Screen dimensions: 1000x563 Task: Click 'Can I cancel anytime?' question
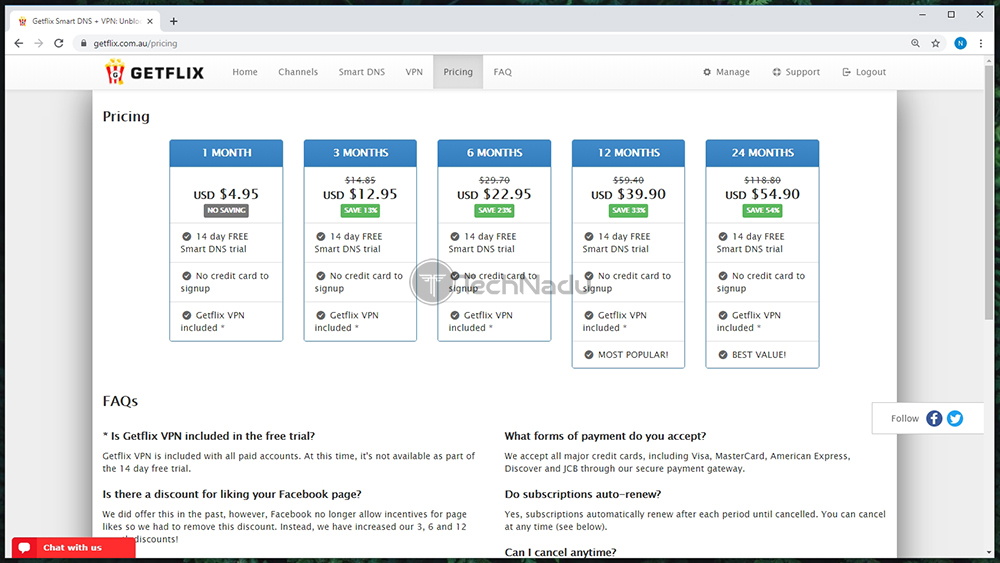(x=561, y=552)
